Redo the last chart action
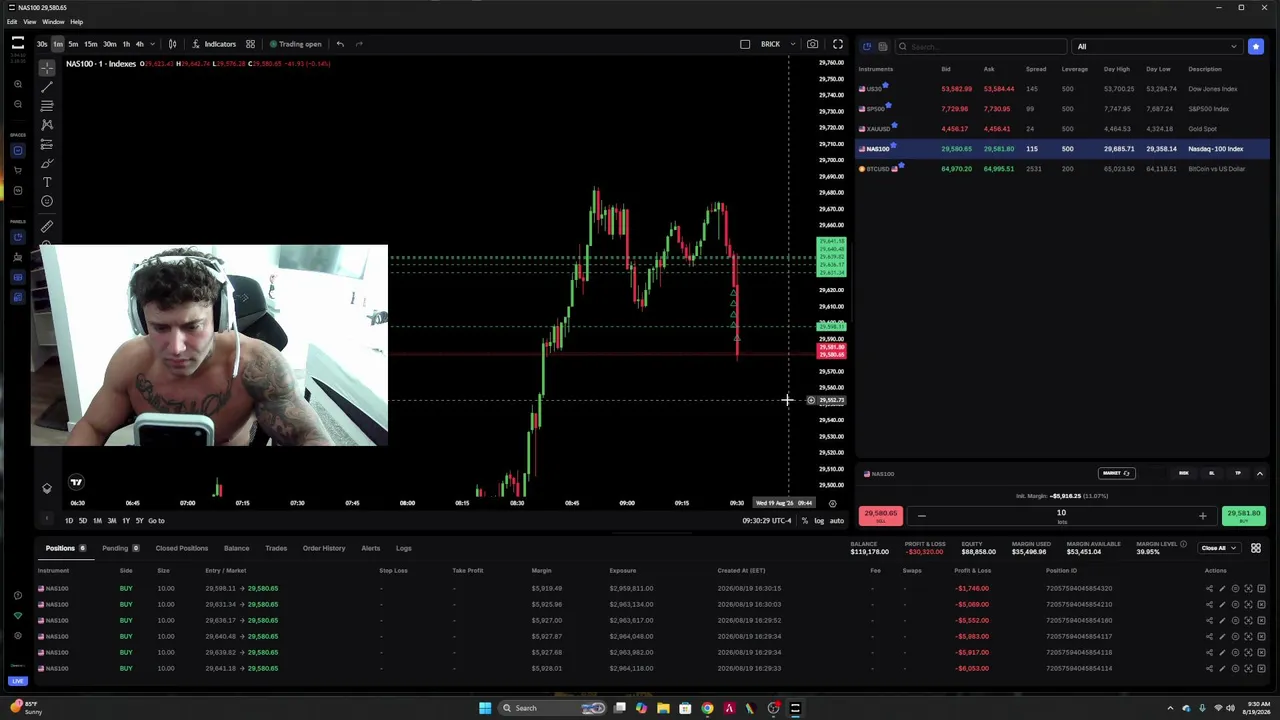Image resolution: width=1280 pixels, height=720 pixels. click(359, 44)
